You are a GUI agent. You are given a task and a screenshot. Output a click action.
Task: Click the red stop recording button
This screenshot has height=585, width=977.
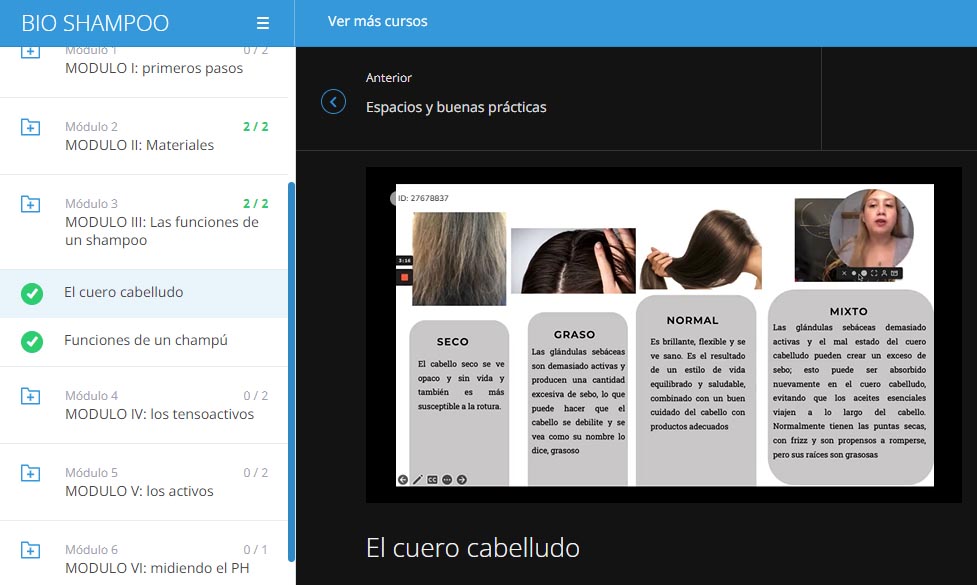[405, 276]
